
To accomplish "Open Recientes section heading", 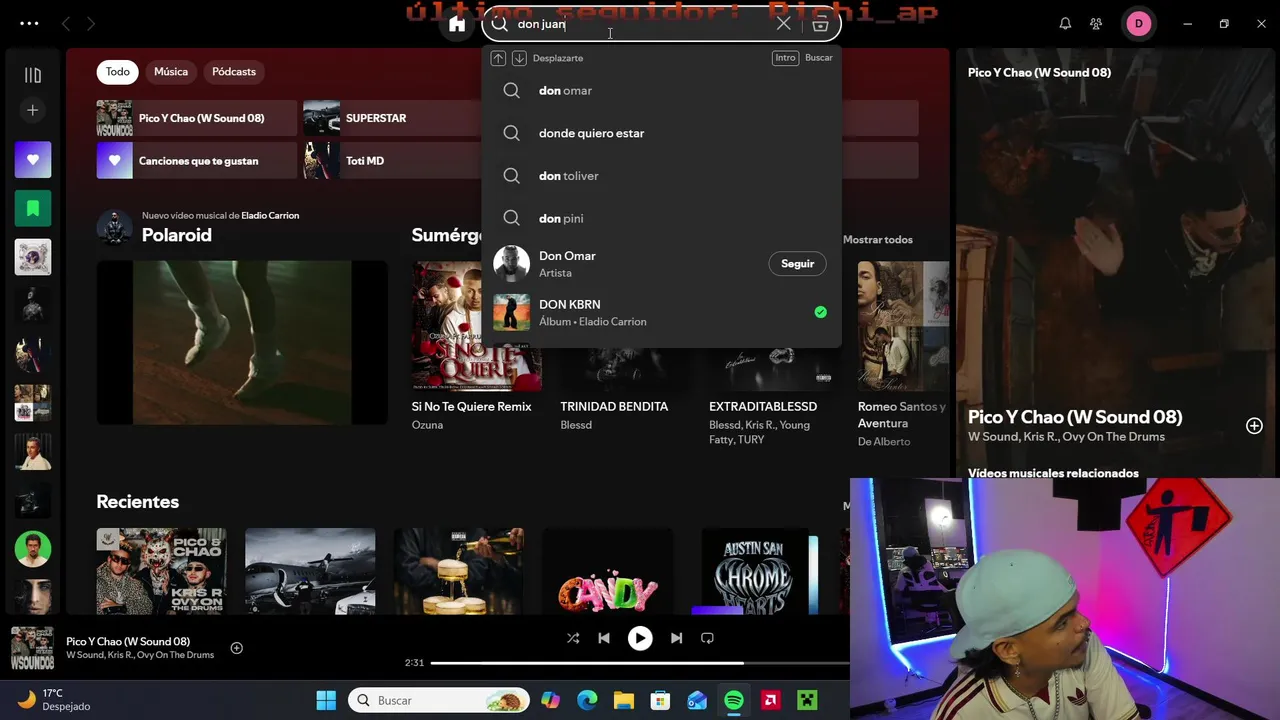I will tap(138, 502).
